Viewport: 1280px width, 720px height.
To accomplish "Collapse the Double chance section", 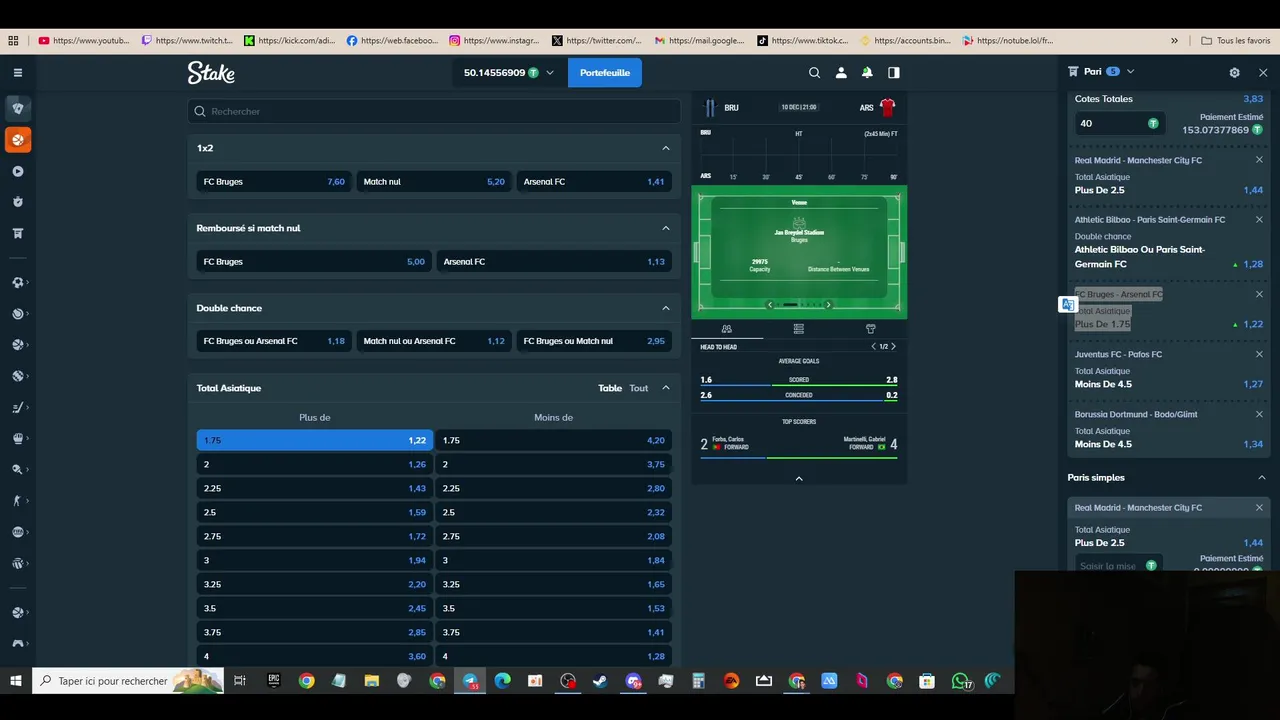I will tap(666, 308).
